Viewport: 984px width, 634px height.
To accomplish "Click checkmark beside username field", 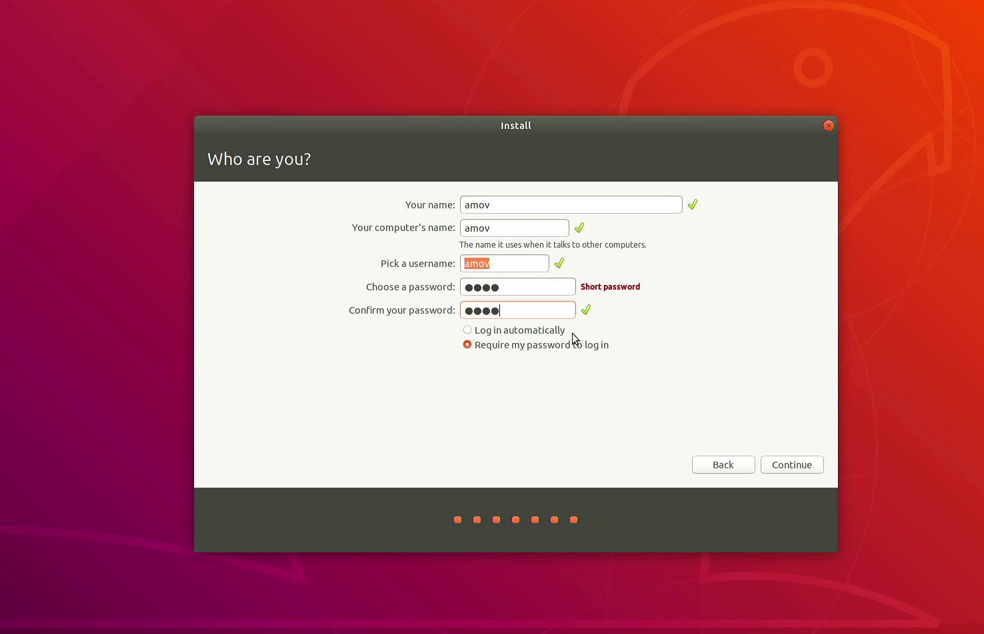I will [x=559, y=263].
